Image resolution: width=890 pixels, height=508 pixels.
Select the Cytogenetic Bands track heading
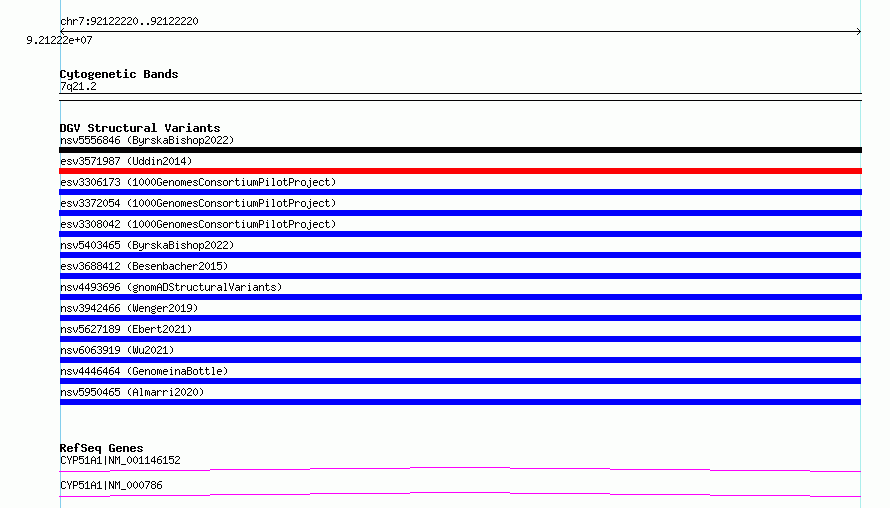click(x=119, y=74)
